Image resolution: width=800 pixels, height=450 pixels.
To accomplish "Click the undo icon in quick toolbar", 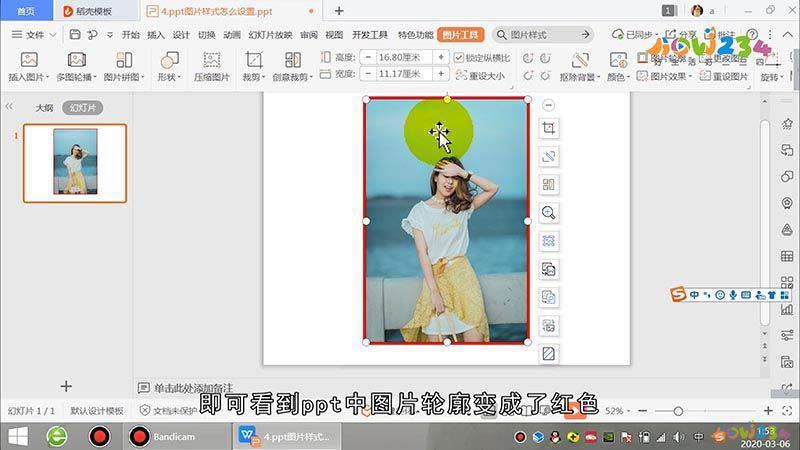I will [92, 35].
